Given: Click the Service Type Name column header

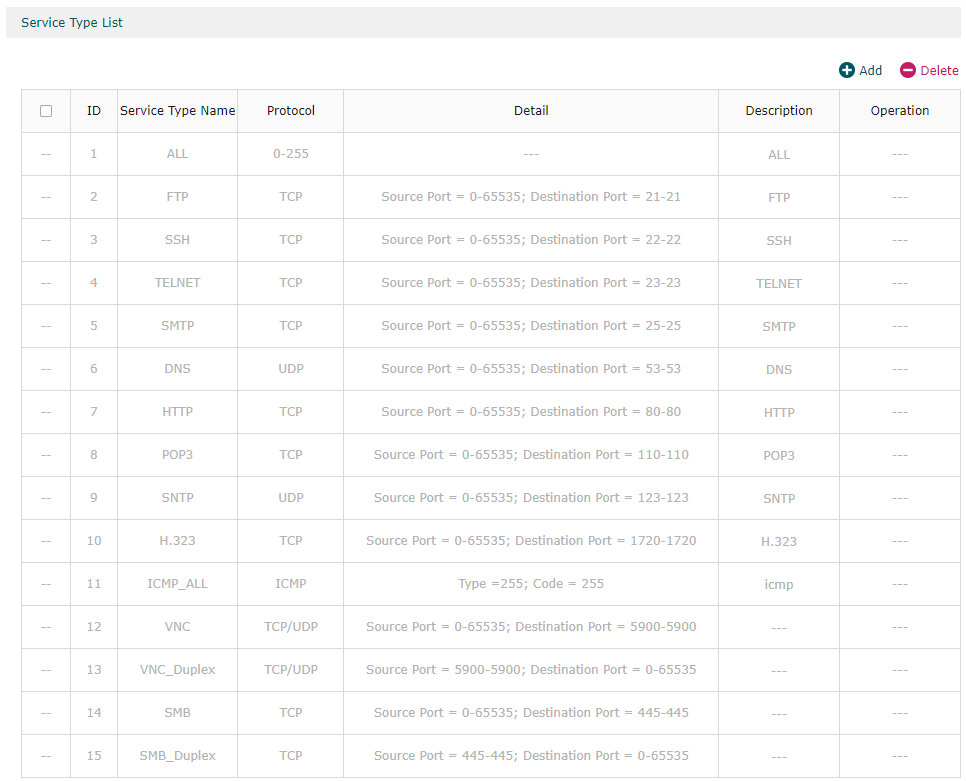Looking at the screenshot, I should pyautogui.click(x=177, y=111).
